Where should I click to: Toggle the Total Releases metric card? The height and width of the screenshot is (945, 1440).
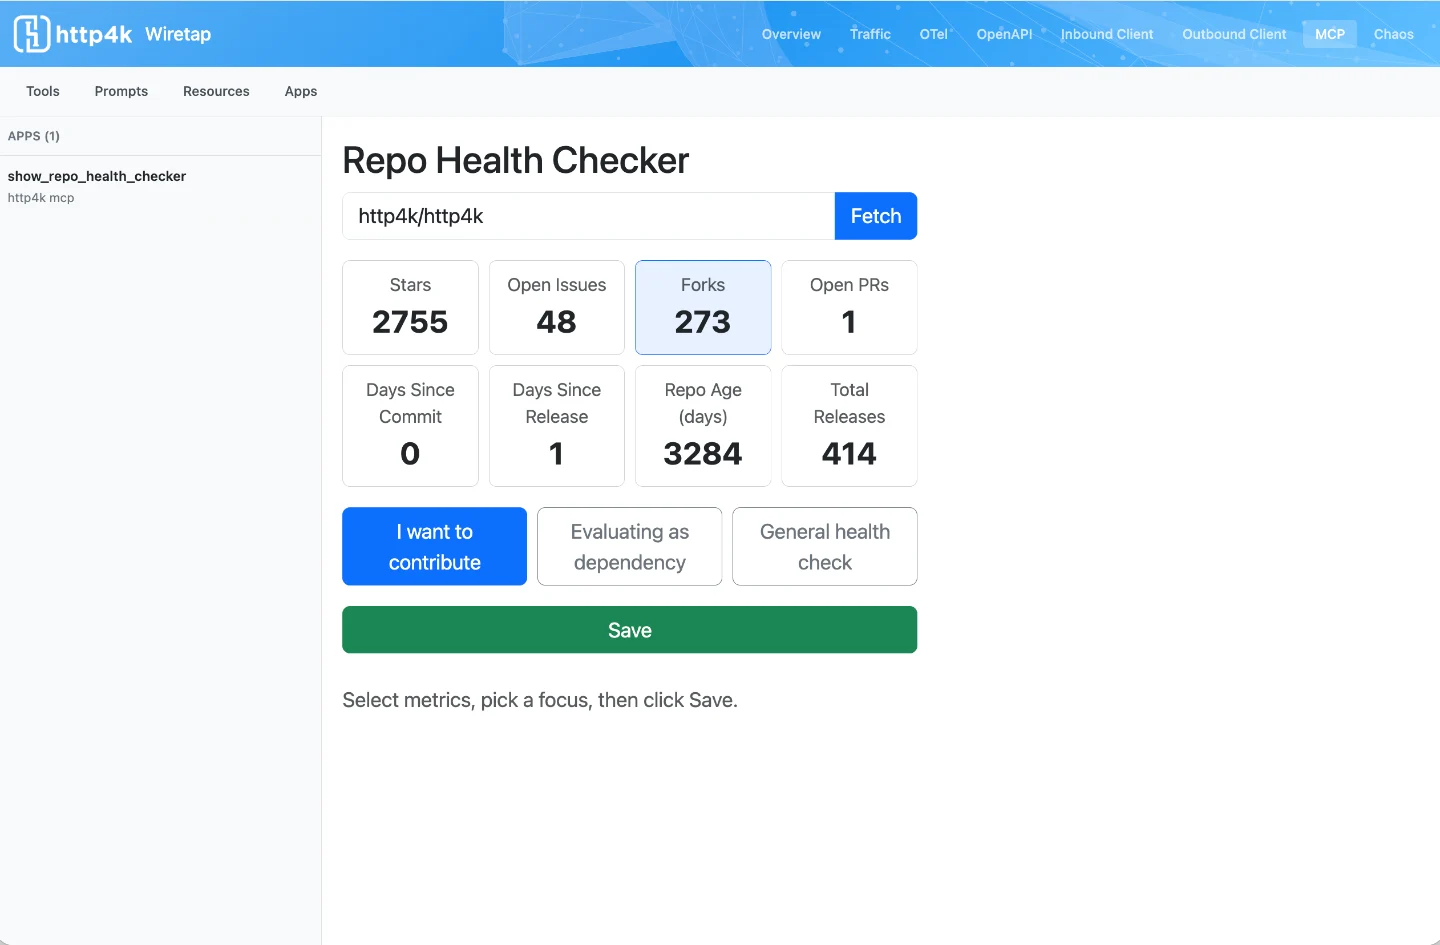[849, 426]
